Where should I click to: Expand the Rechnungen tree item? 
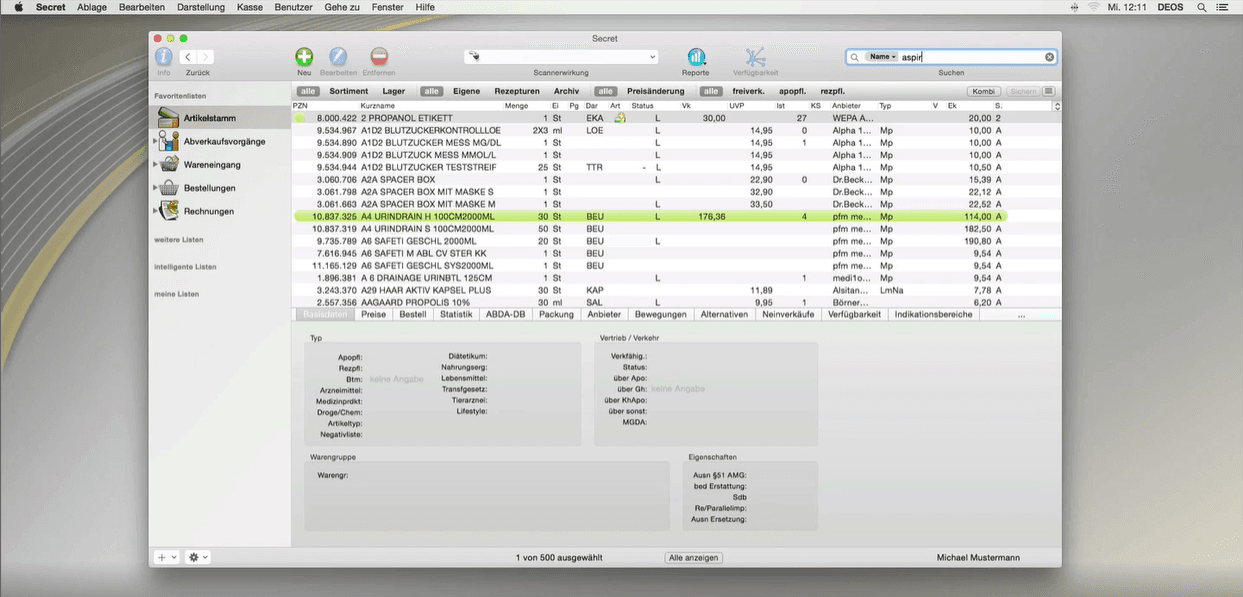(x=155, y=211)
